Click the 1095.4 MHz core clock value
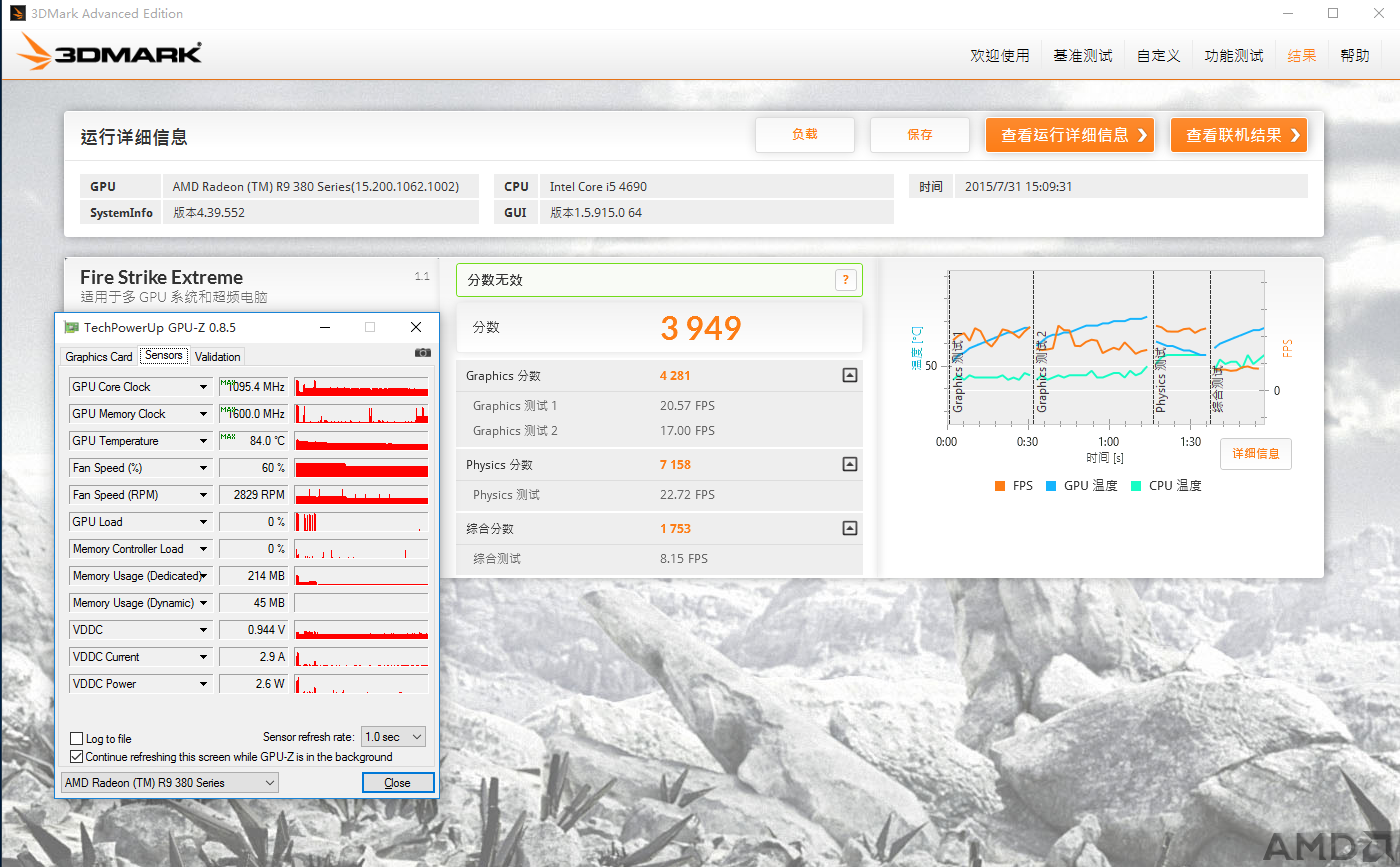 pos(253,387)
